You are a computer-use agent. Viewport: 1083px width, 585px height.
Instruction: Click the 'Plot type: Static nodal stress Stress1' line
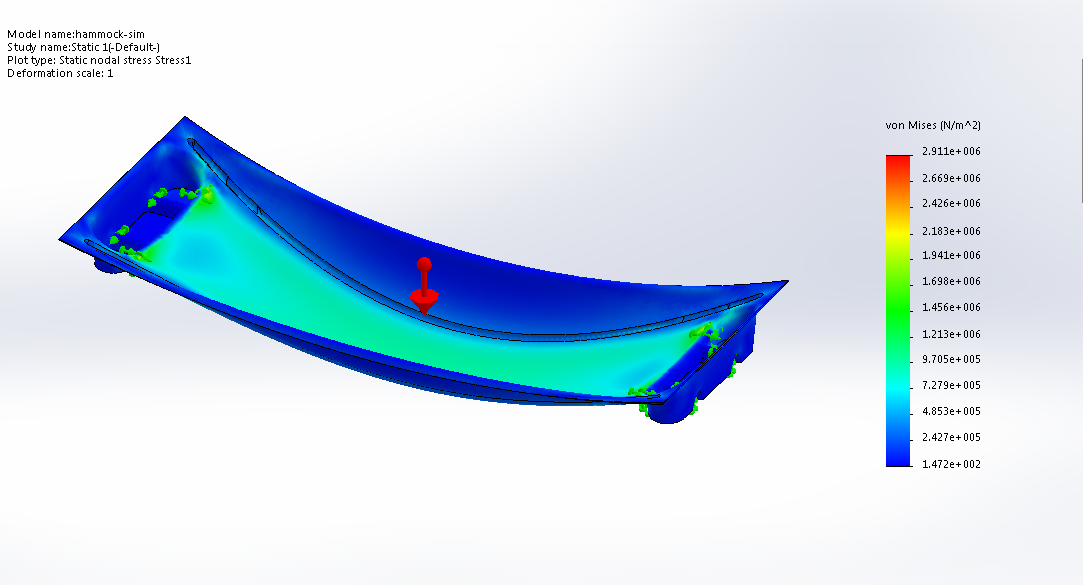99,60
